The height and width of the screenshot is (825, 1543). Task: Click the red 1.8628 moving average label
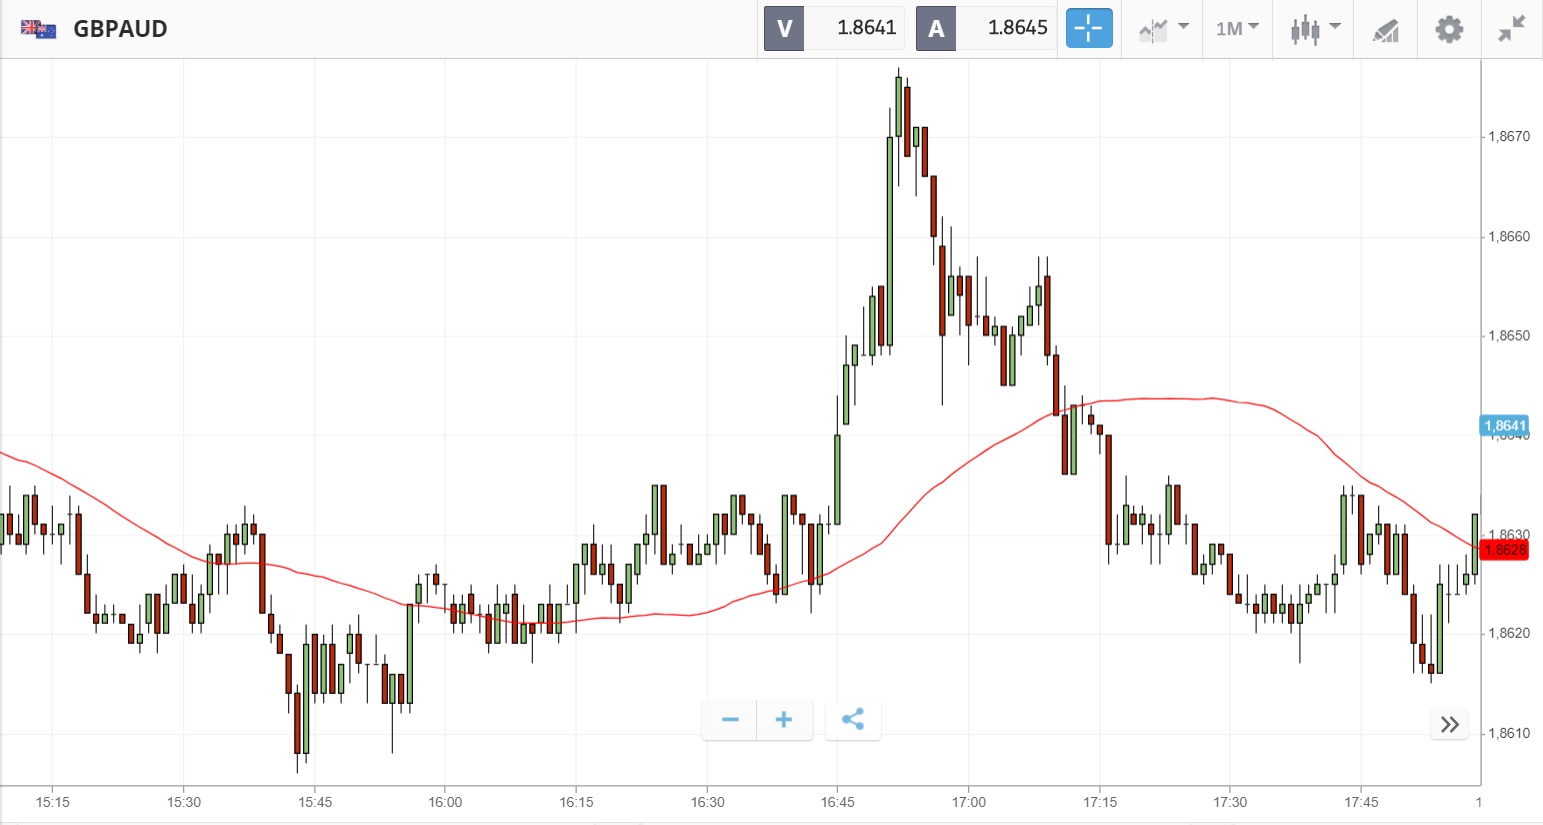pyautogui.click(x=1504, y=550)
